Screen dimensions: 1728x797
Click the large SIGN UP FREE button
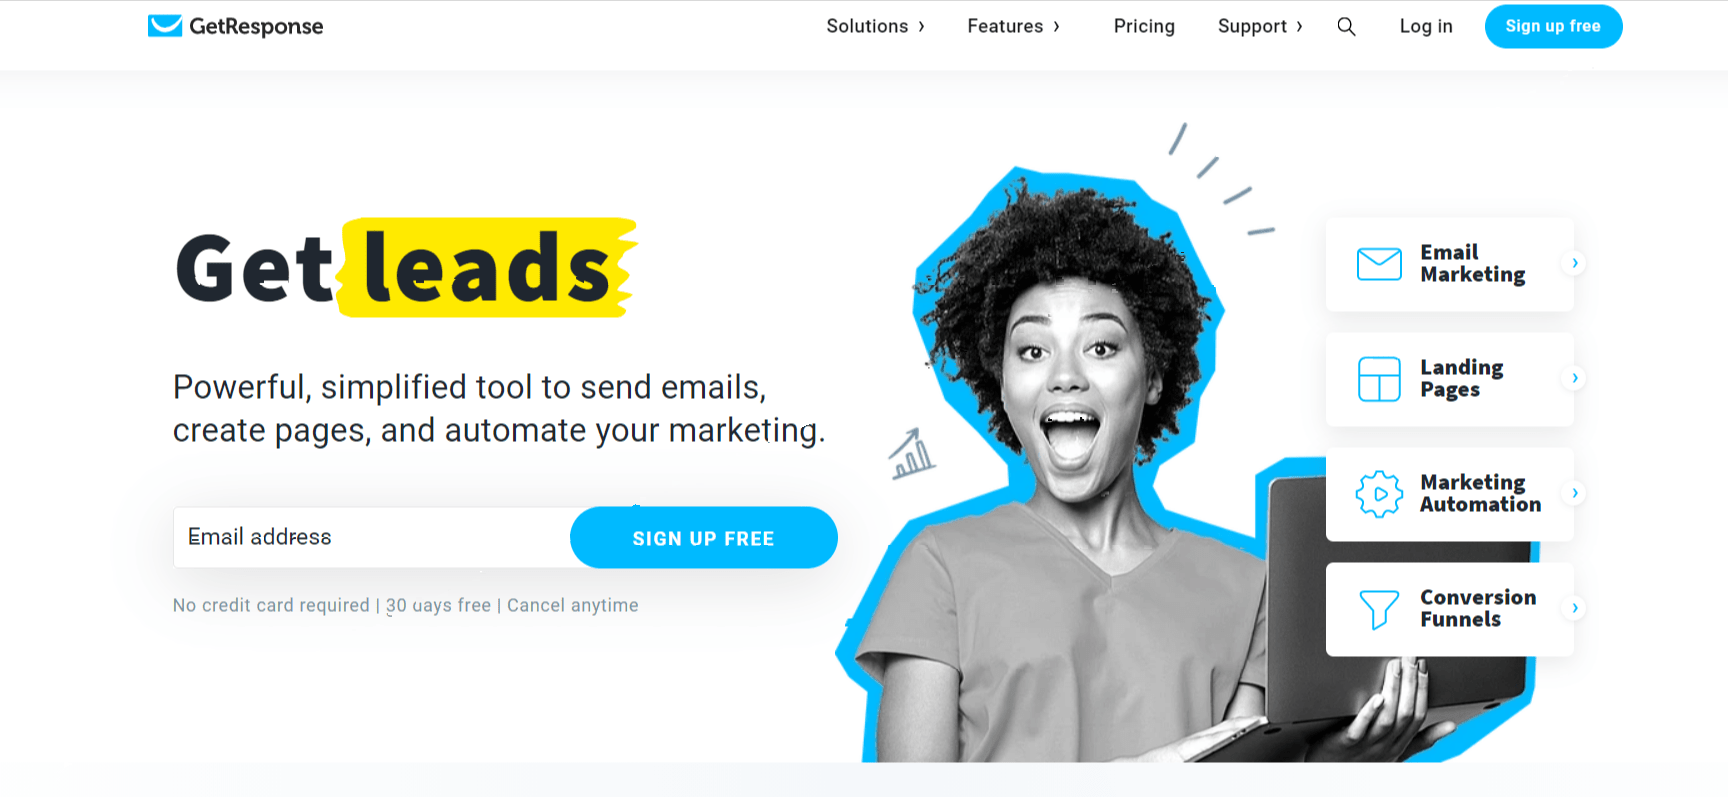coord(703,538)
